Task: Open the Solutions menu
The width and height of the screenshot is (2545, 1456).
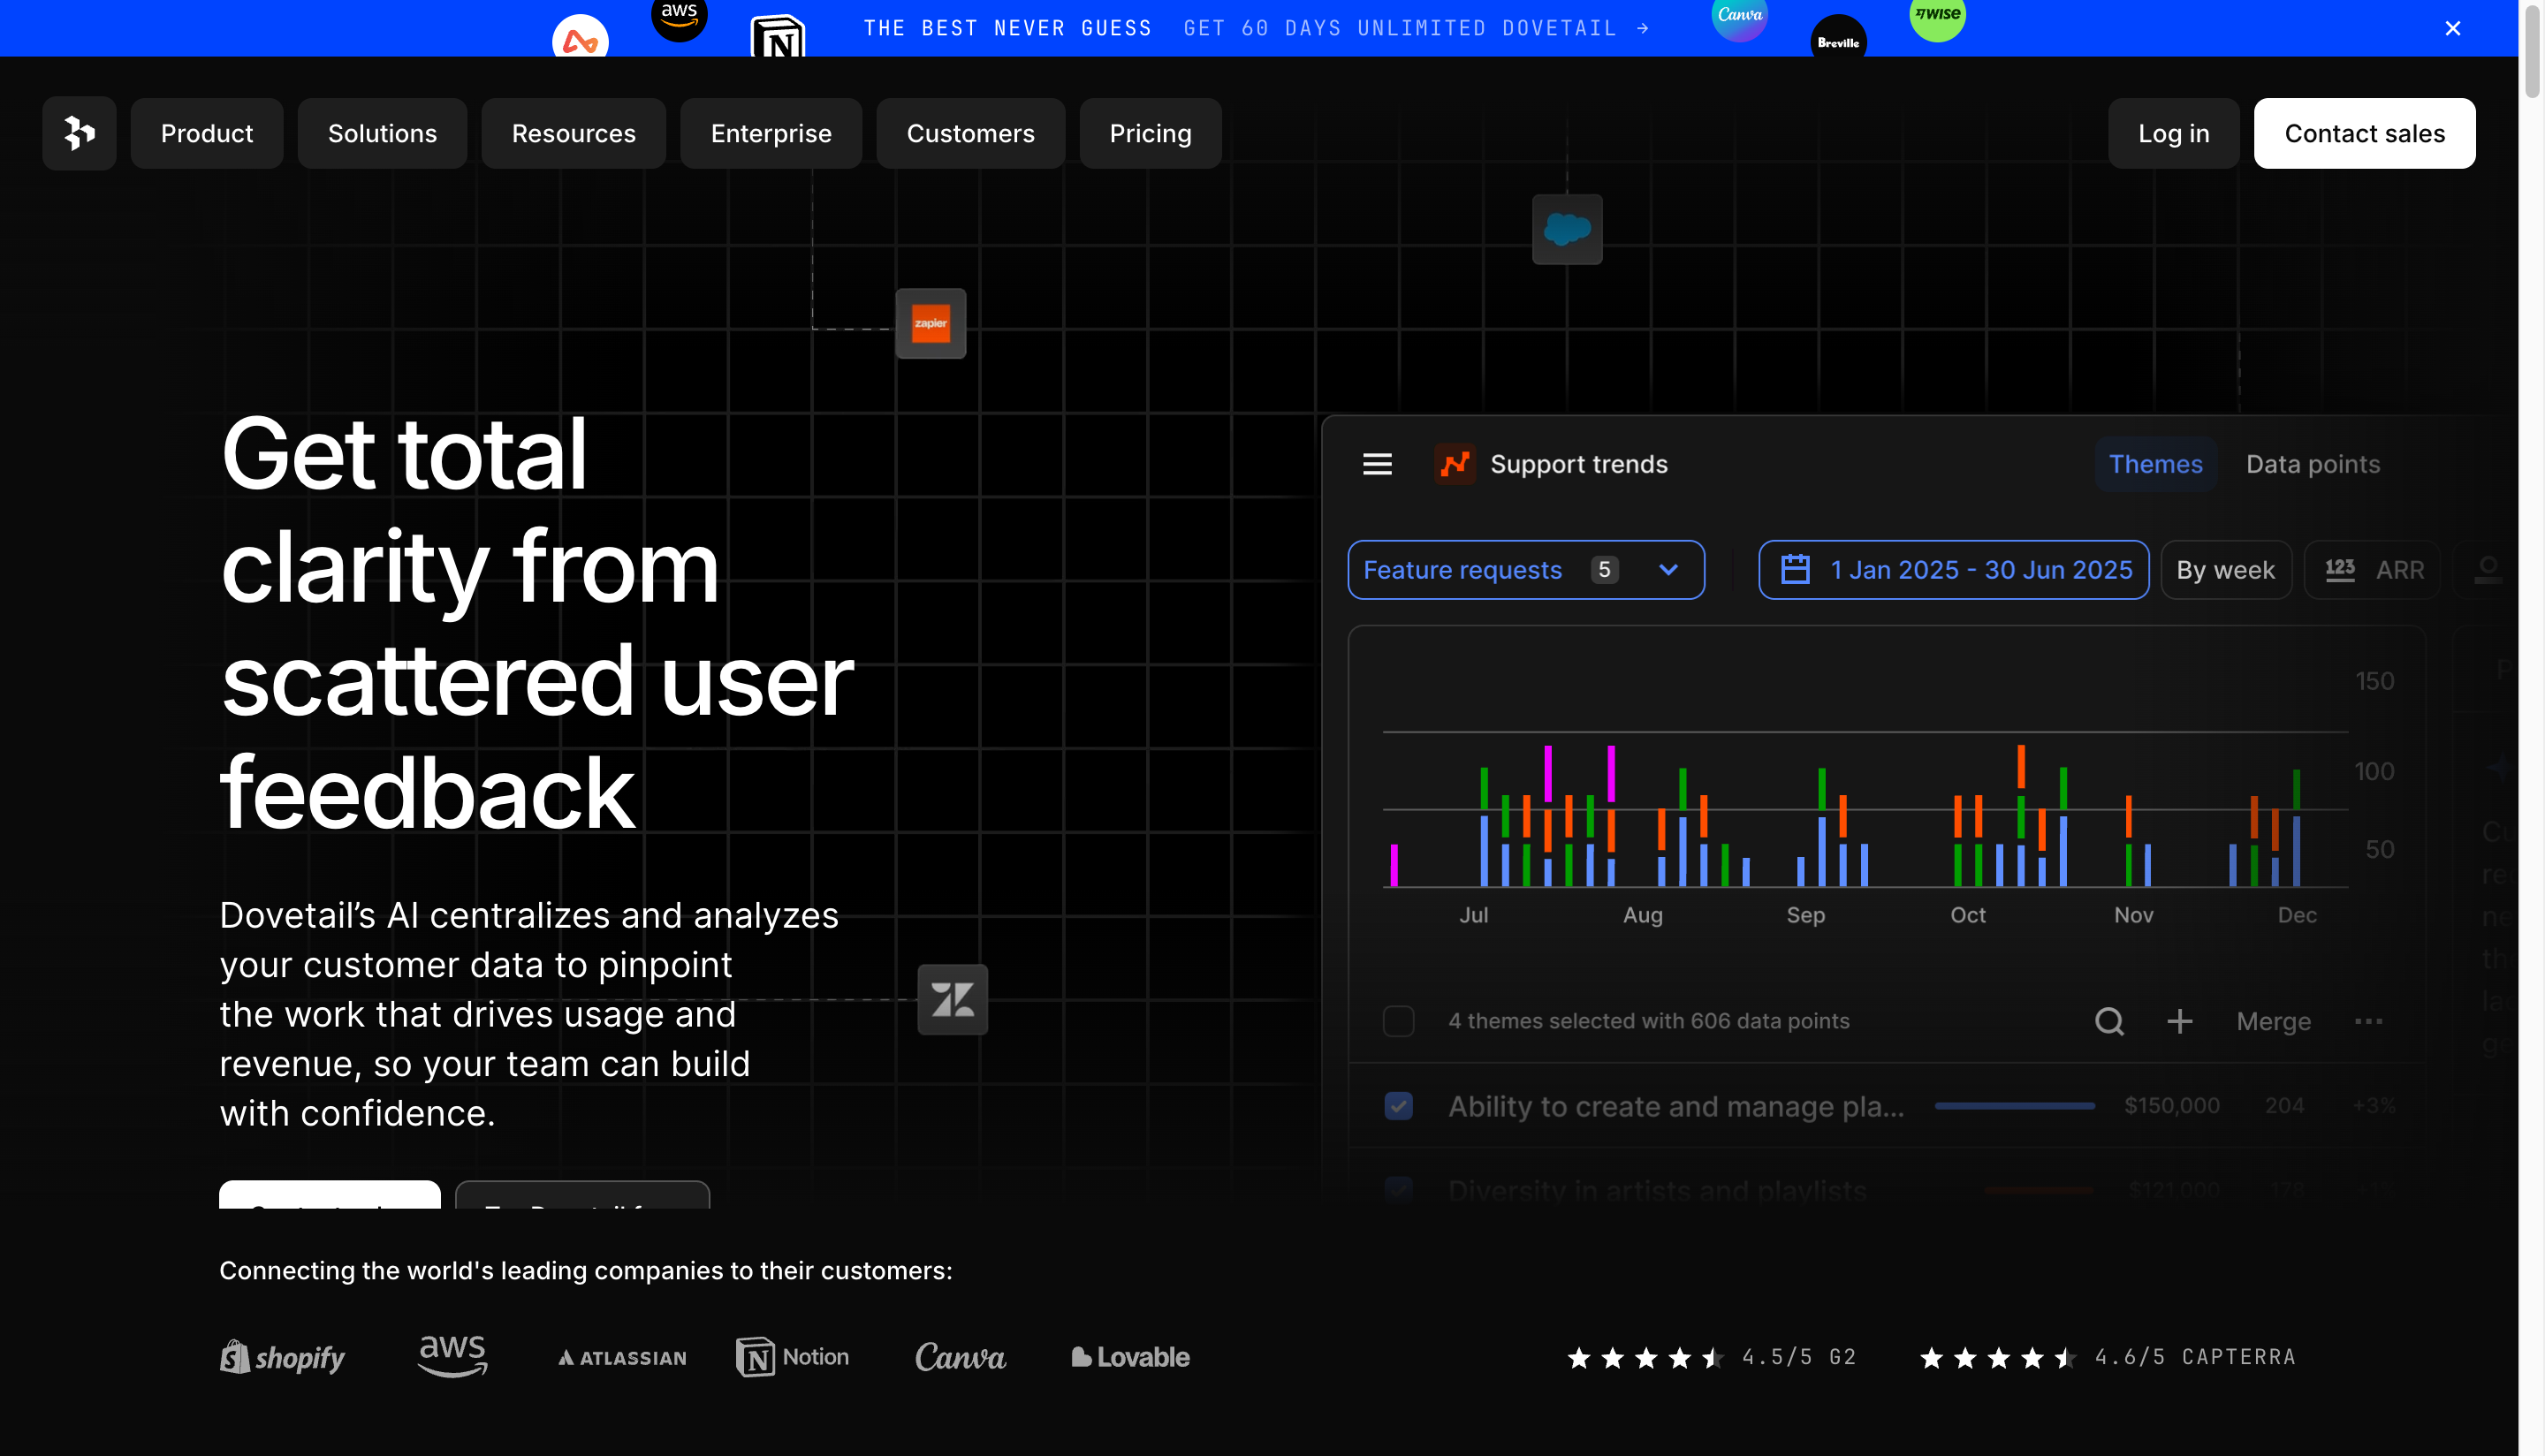Action: (x=382, y=133)
